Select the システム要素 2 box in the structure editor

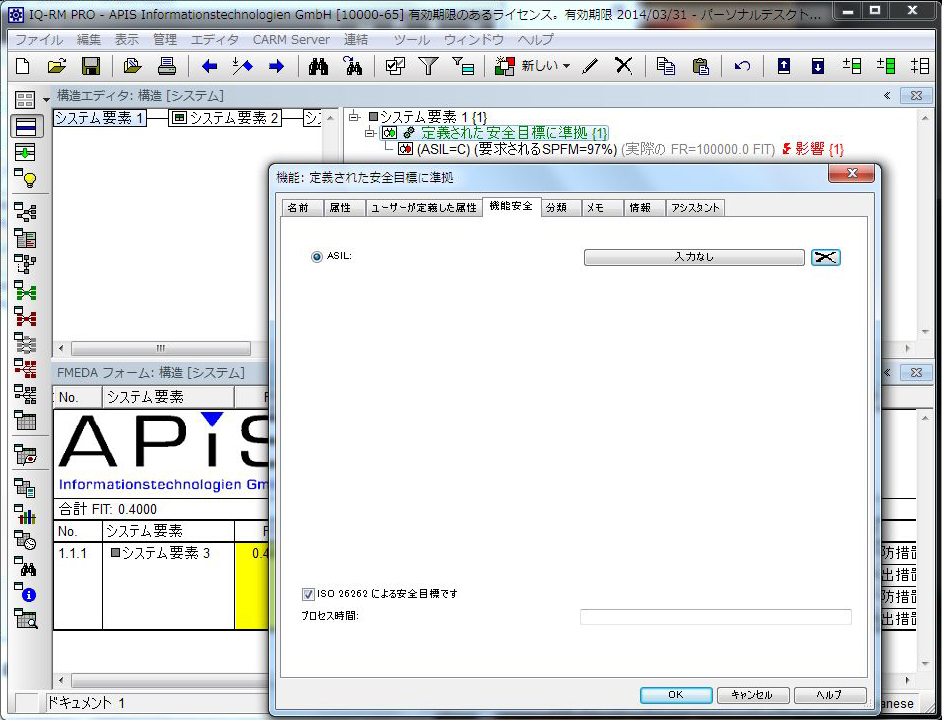(x=225, y=118)
